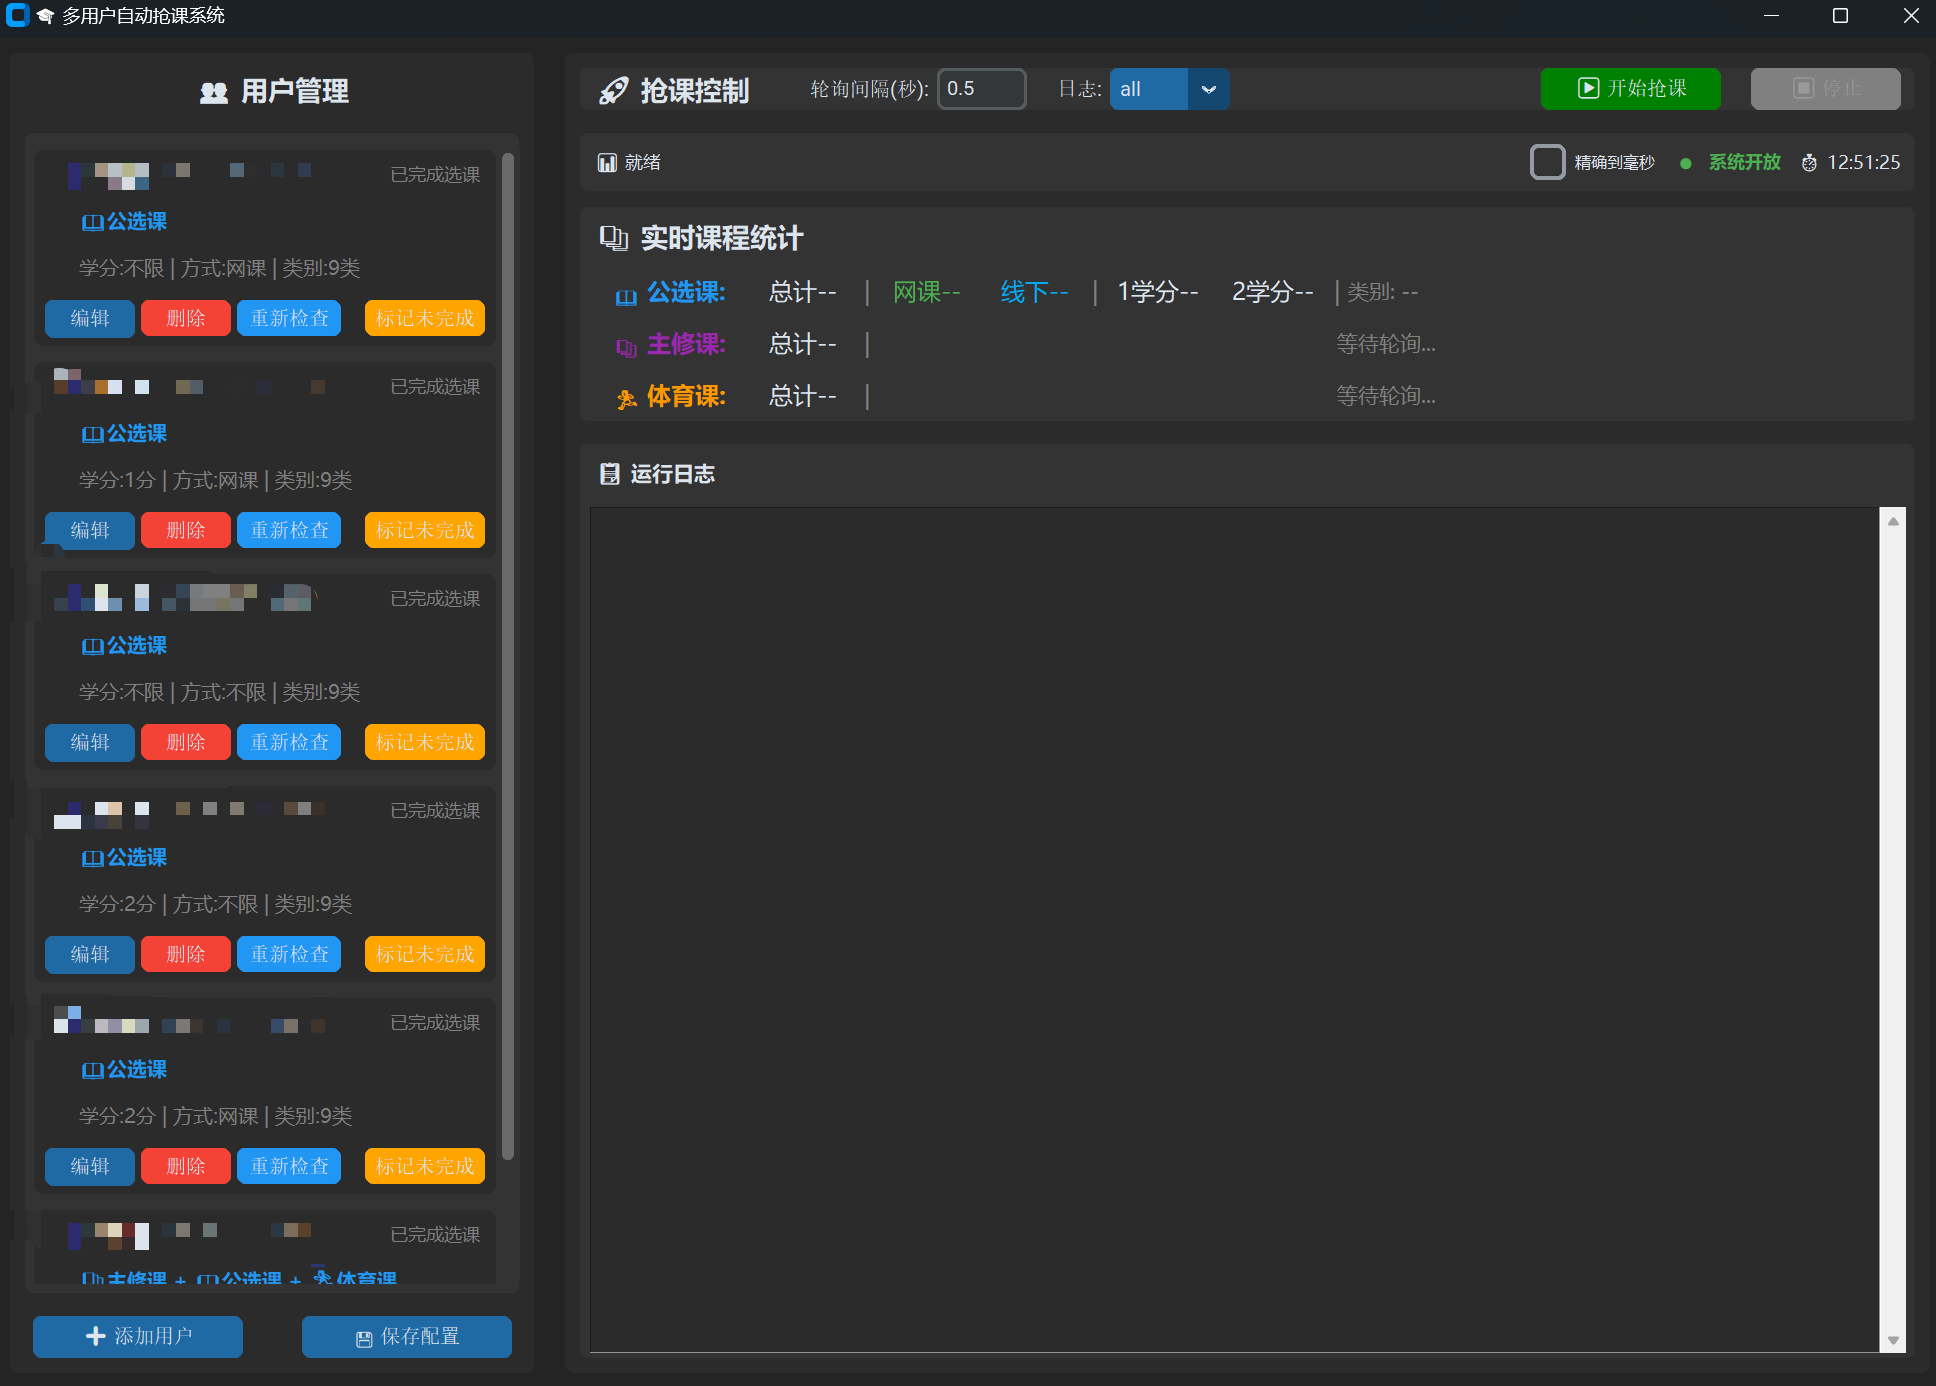Edit the user with 学分:1分 方式:网课
Image resolution: width=1936 pixels, height=1386 pixels.
click(x=90, y=531)
